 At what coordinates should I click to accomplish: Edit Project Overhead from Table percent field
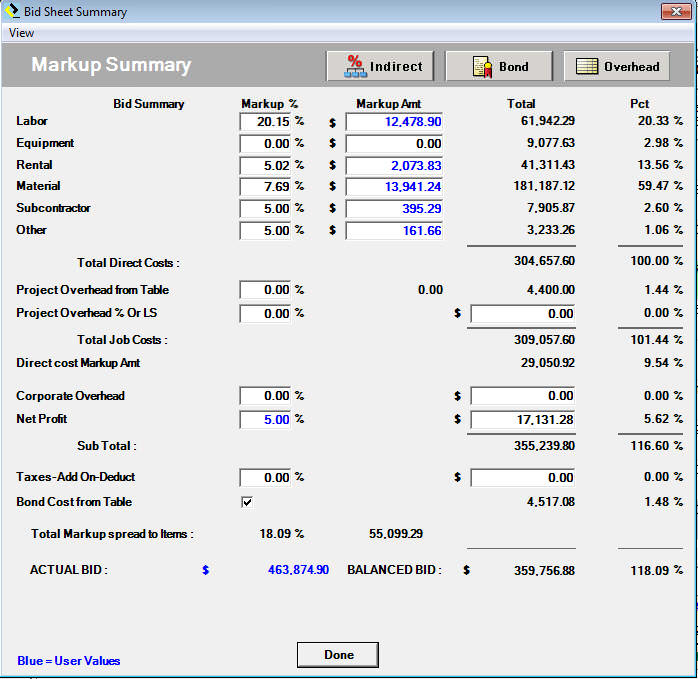pyautogui.click(x=265, y=290)
